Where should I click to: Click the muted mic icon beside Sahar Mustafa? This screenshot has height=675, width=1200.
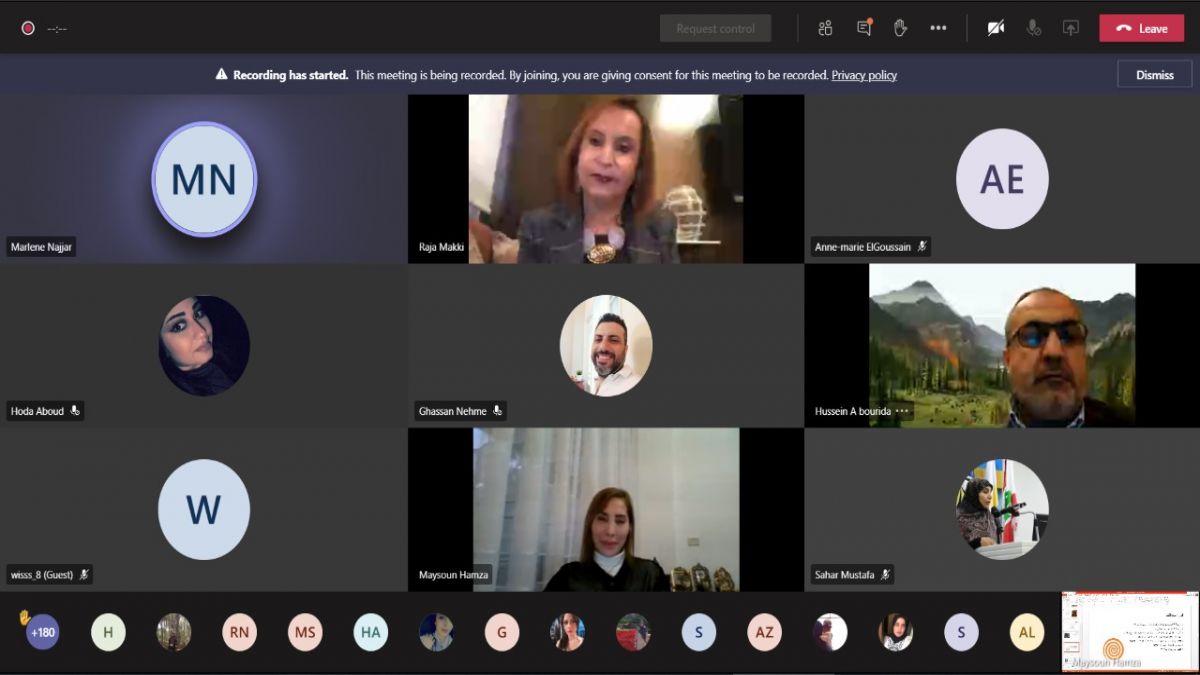coord(885,575)
